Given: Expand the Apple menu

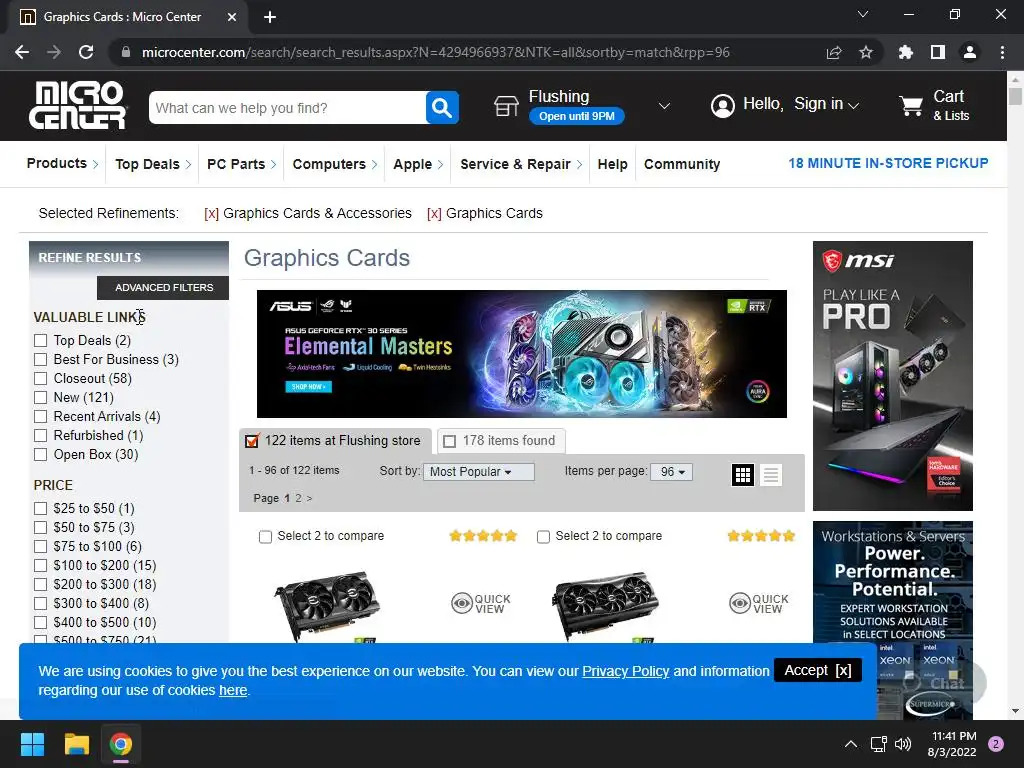Looking at the screenshot, I should click(418, 164).
